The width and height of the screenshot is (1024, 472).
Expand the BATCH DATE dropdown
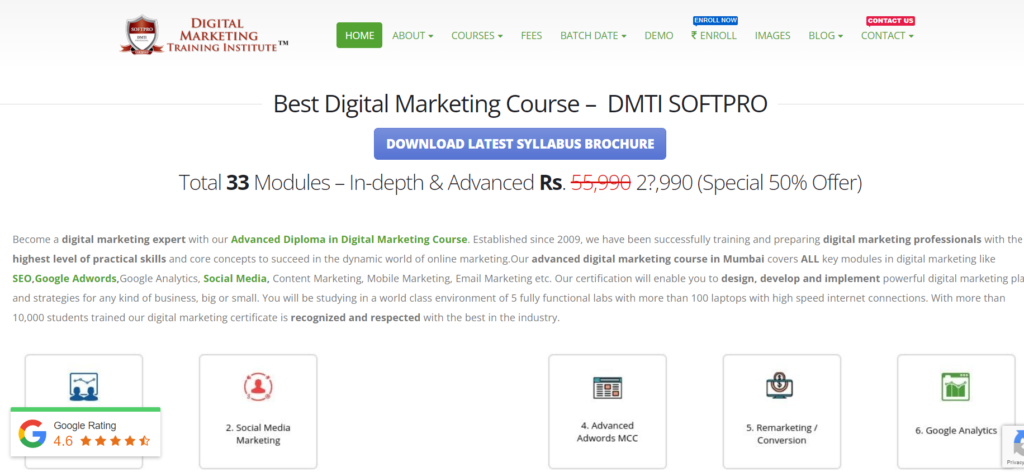593,36
